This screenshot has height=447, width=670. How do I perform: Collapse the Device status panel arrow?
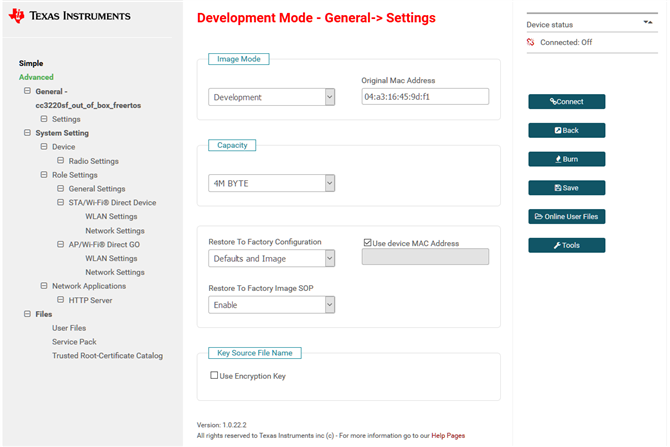[648, 20]
